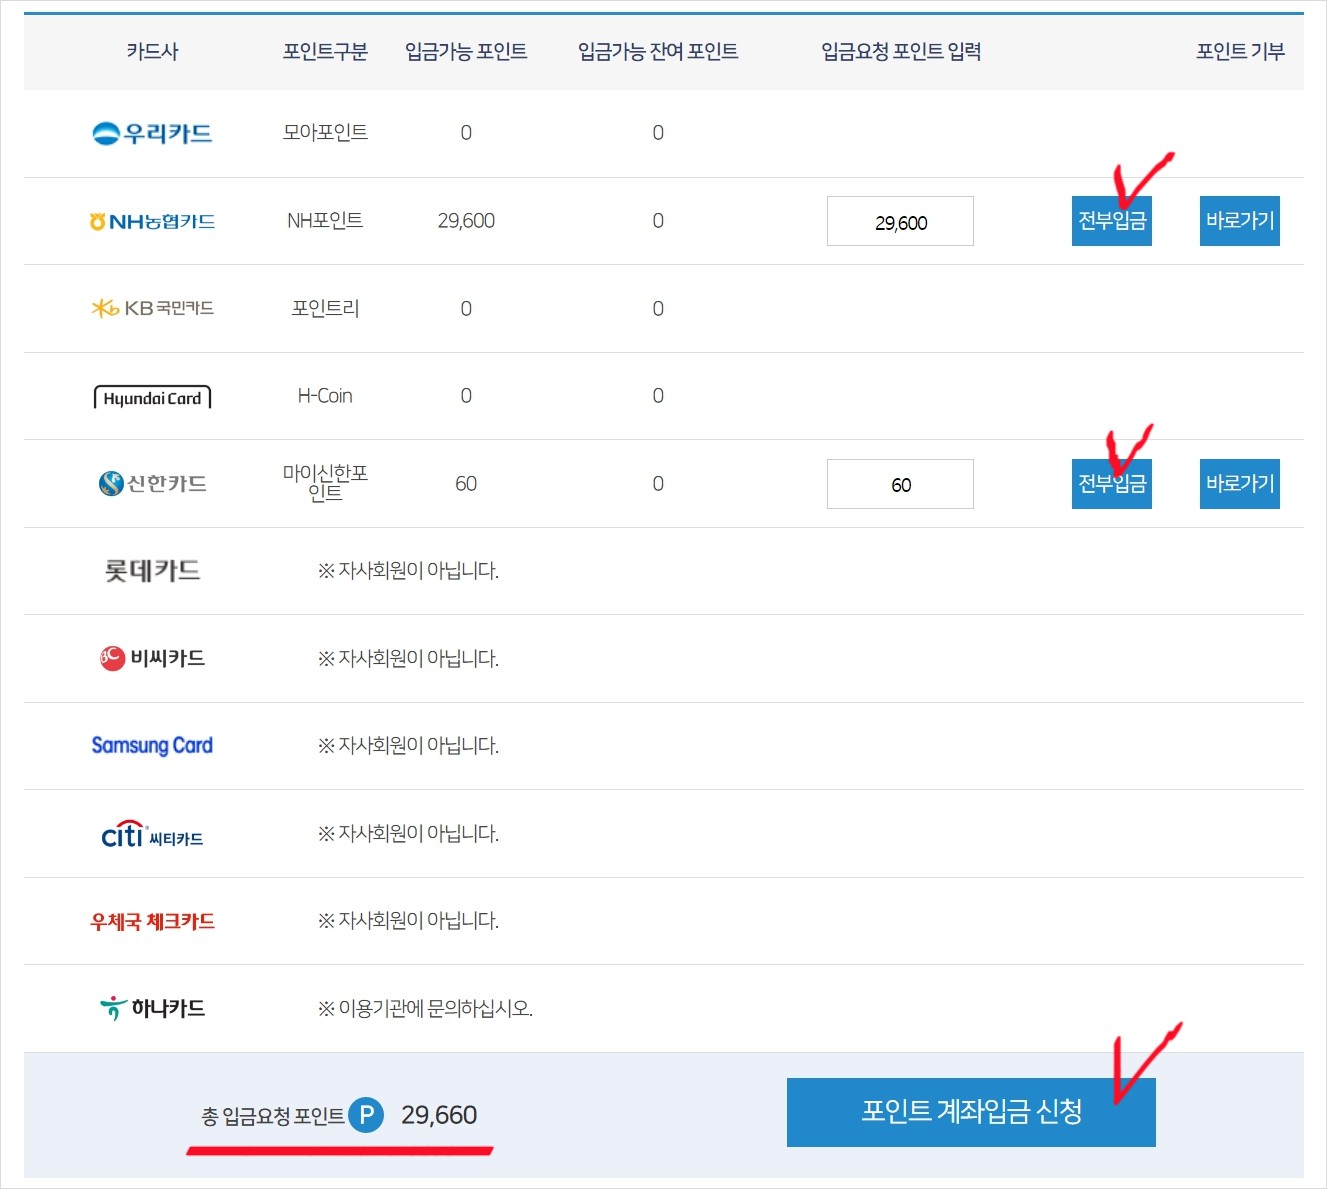This screenshot has height=1189, width=1327.
Task: Click 전부입금 button in NH농협카드 row
Action: (1111, 221)
